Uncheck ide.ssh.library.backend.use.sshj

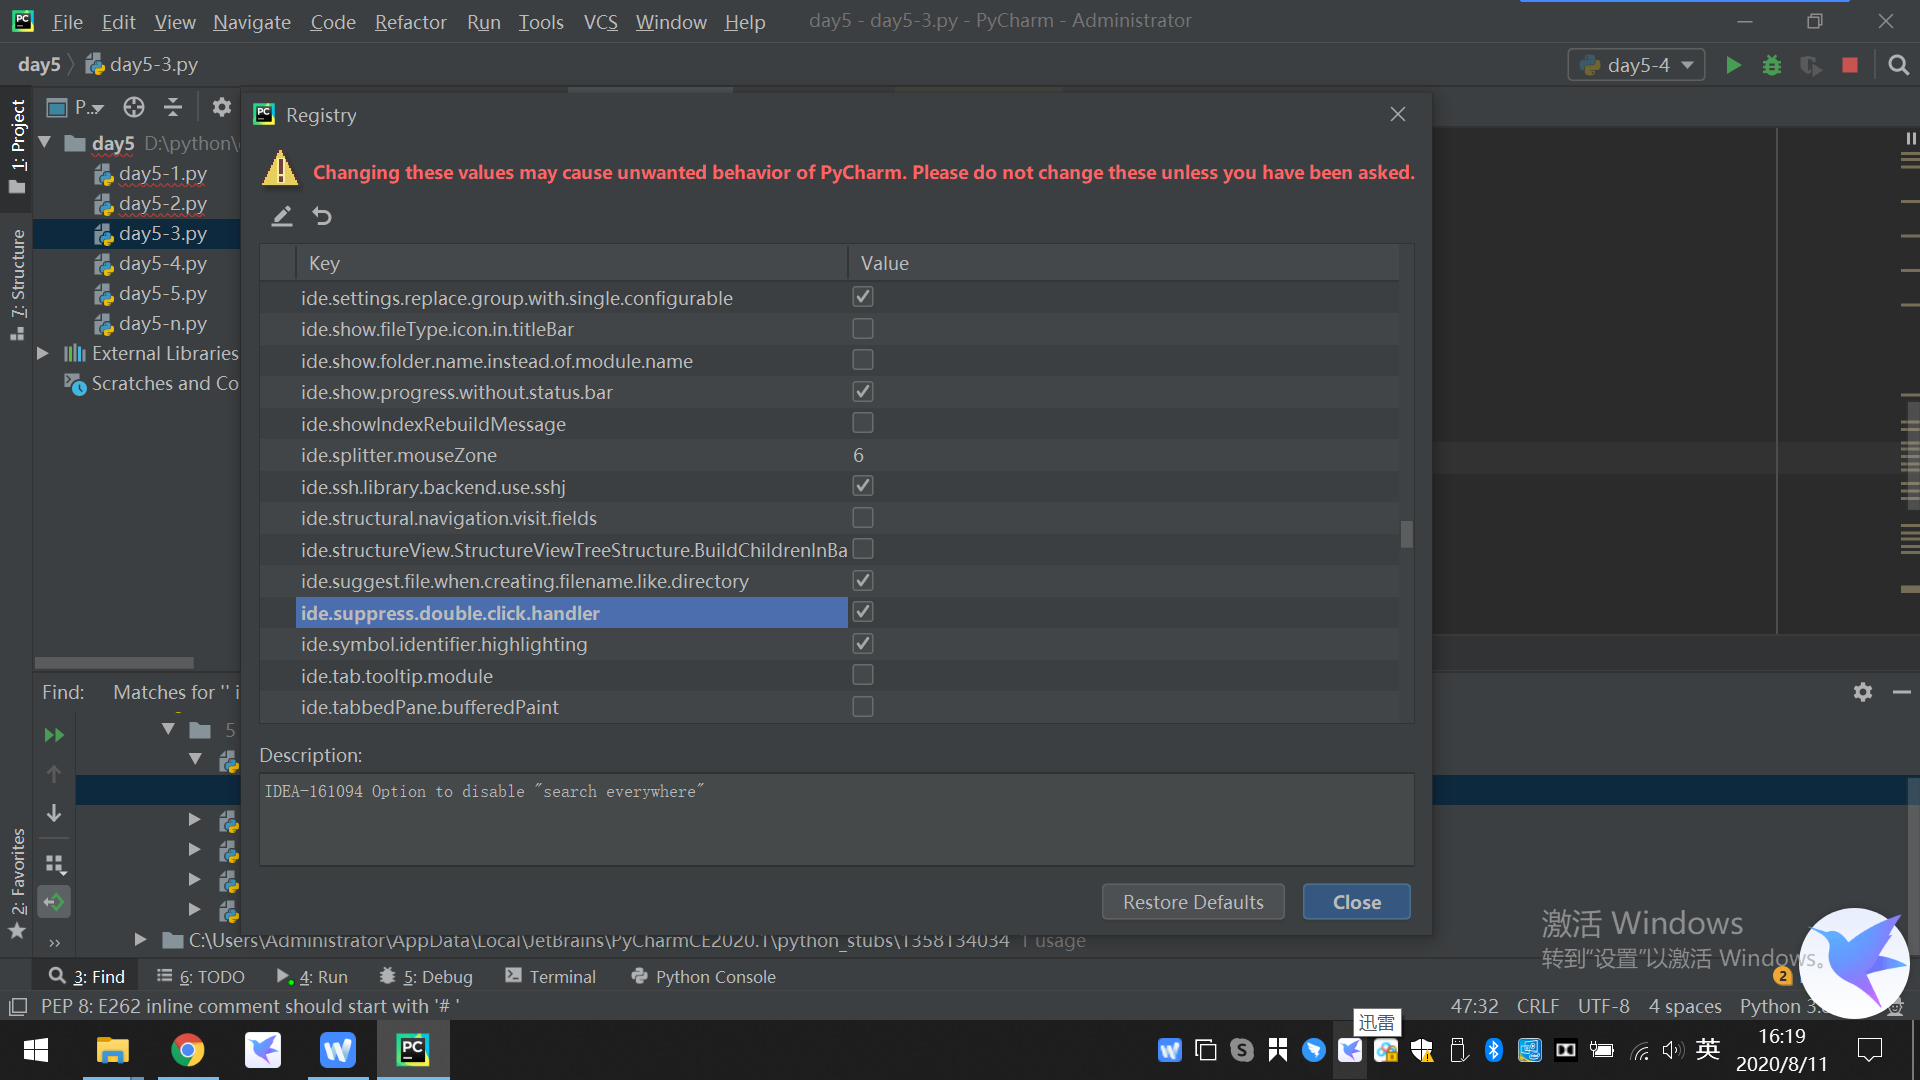click(x=863, y=486)
